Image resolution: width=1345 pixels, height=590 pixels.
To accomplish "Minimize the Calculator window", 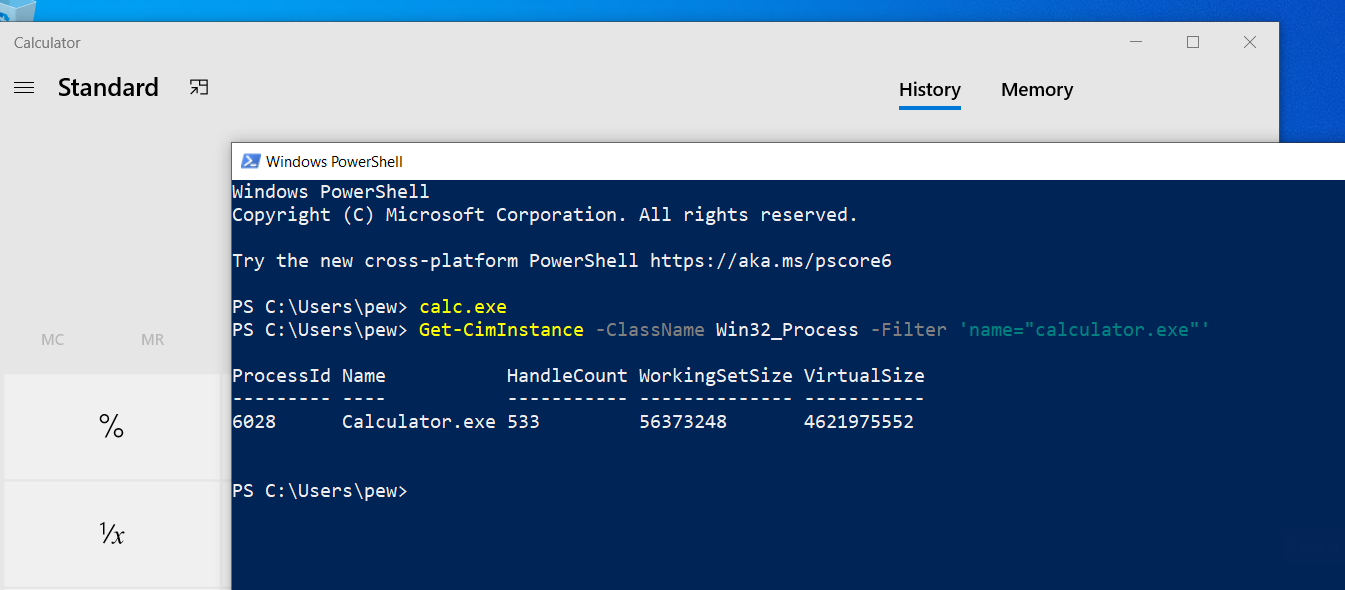I will click(x=1136, y=42).
